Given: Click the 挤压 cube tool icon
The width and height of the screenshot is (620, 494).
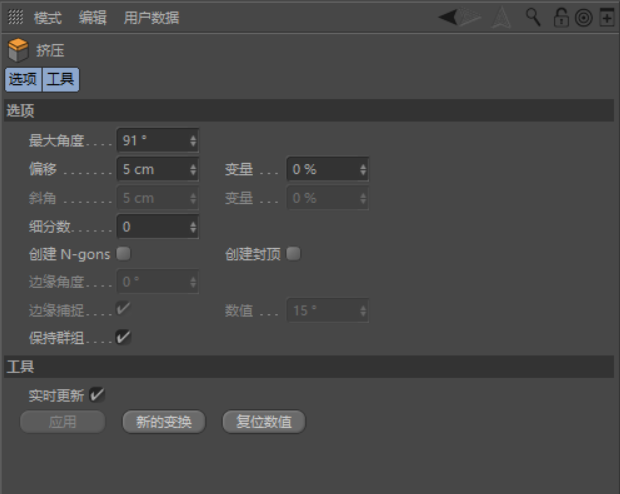Looking at the screenshot, I should (x=18, y=50).
